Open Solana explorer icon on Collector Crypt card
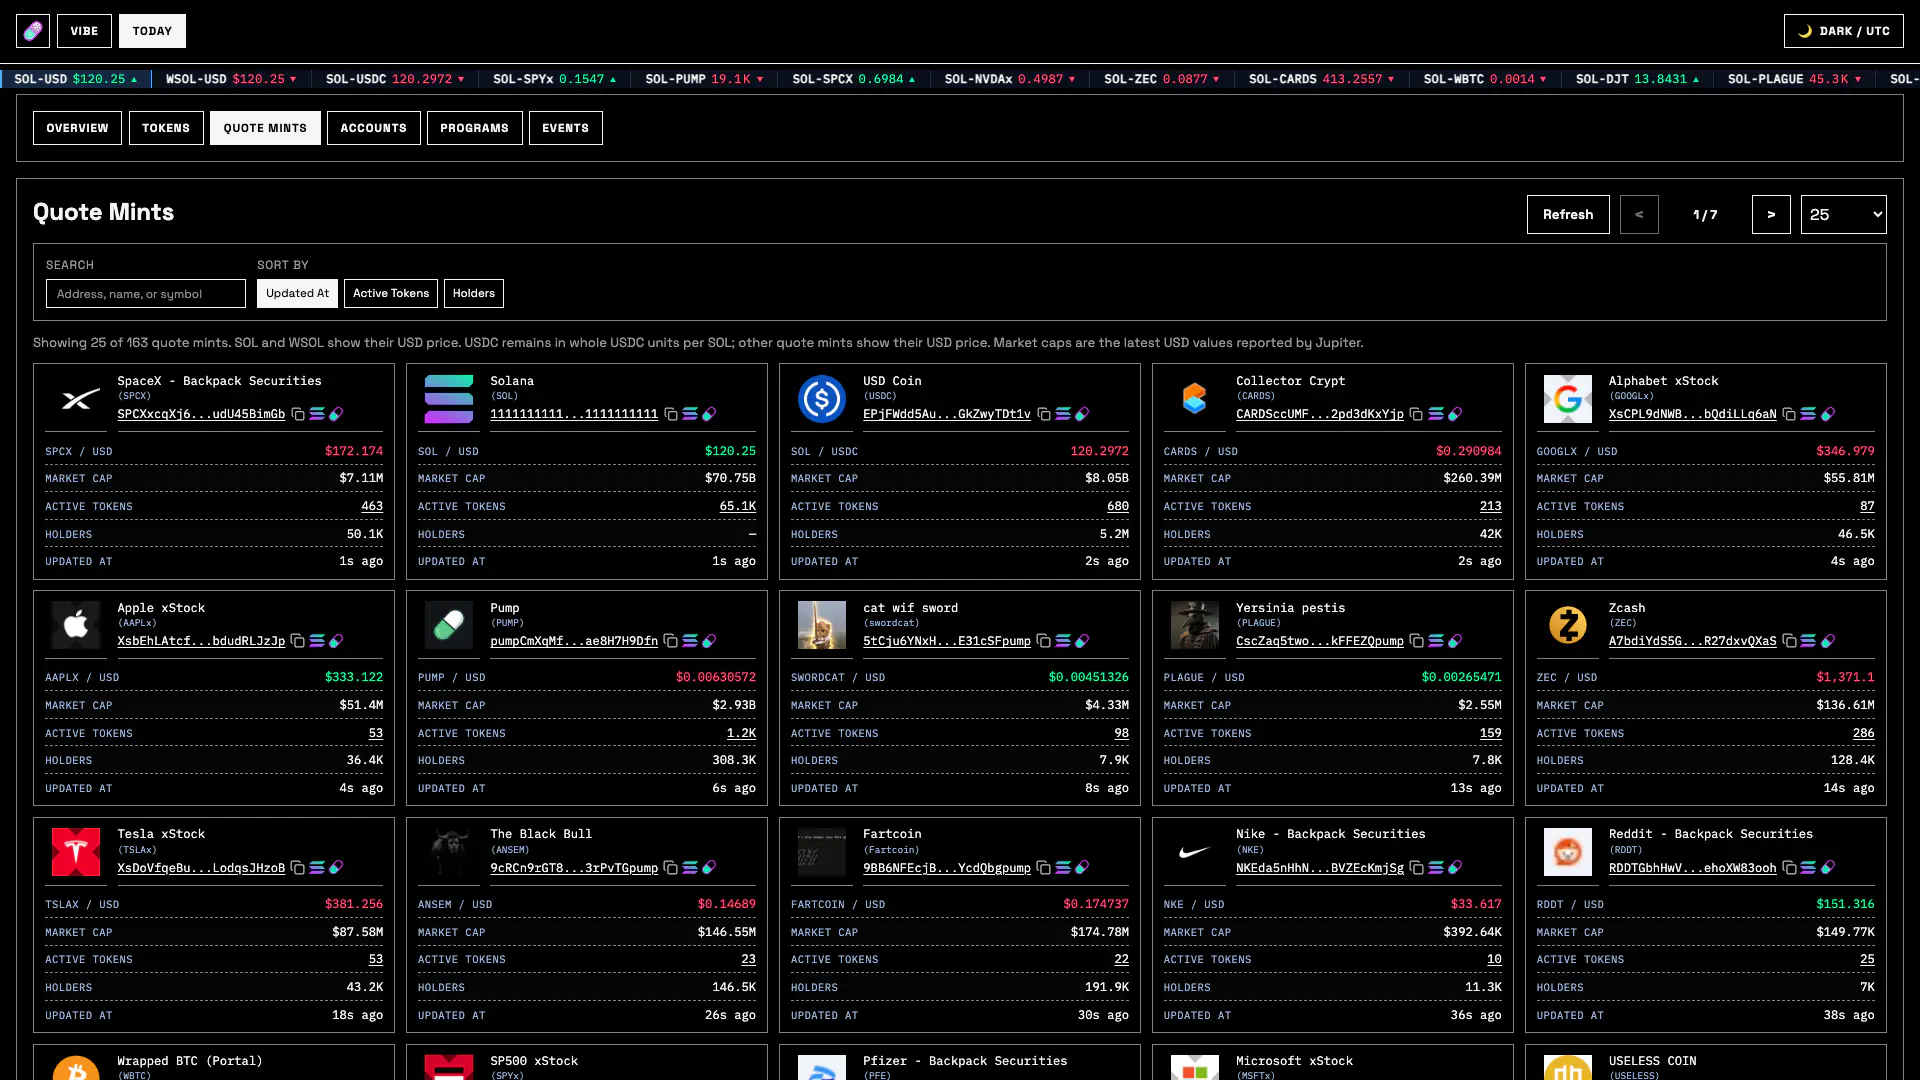 point(1436,414)
